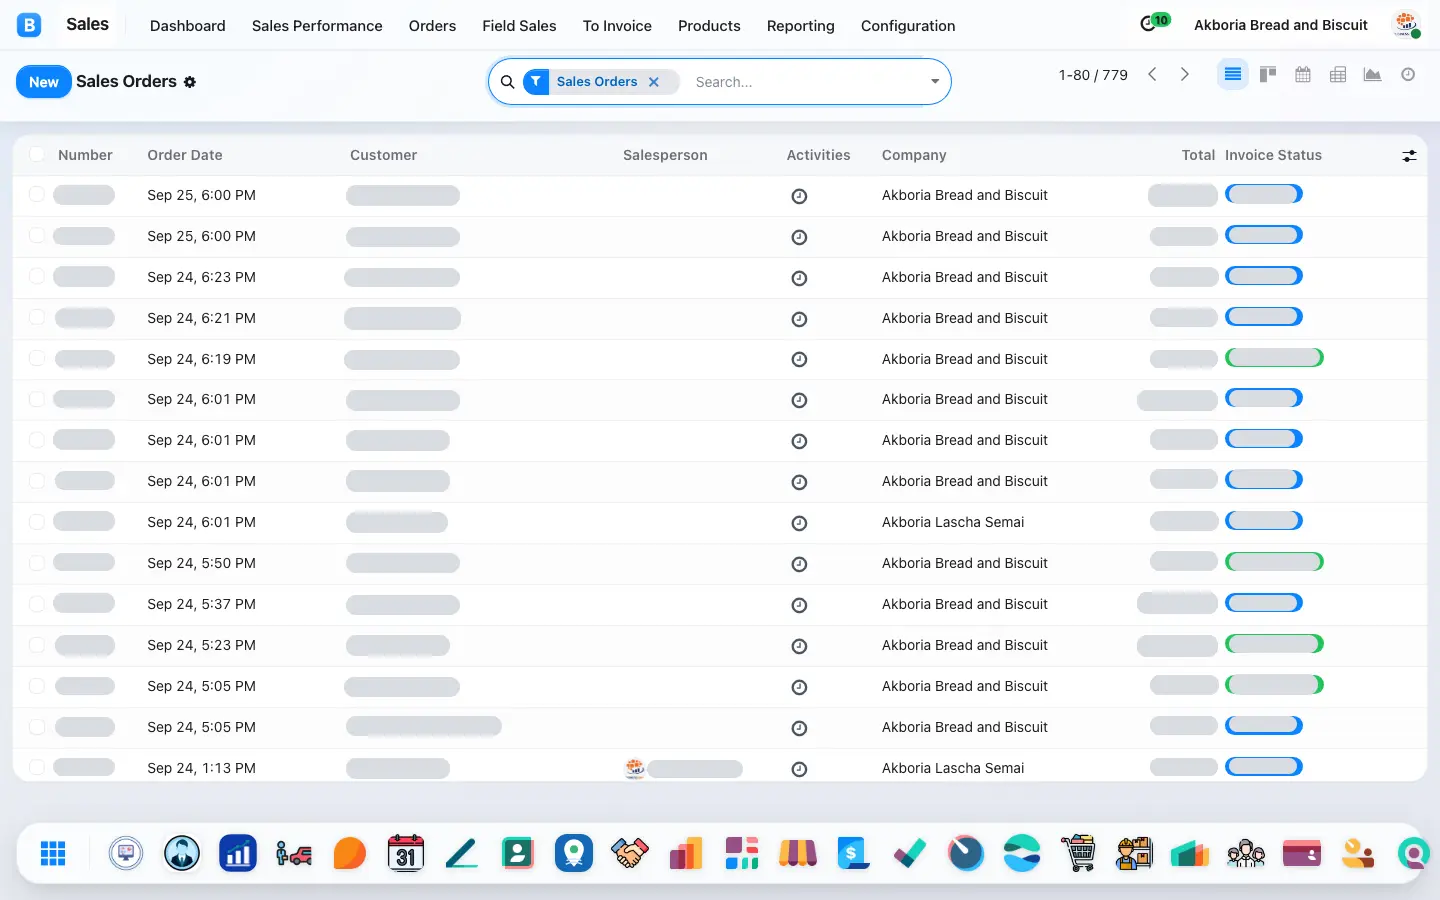The height and width of the screenshot is (900, 1440).
Task: Select the checkbox for Sep 24, 6:23 PM order
Action: tap(37, 276)
